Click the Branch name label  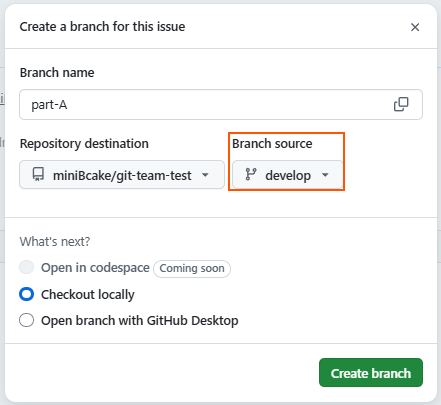(x=57, y=72)
